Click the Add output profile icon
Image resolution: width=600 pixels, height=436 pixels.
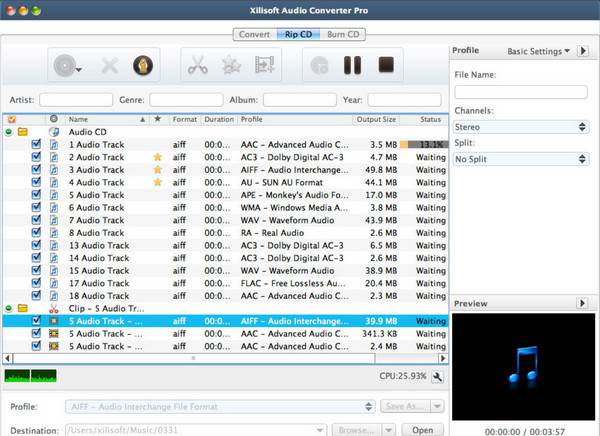265,64
